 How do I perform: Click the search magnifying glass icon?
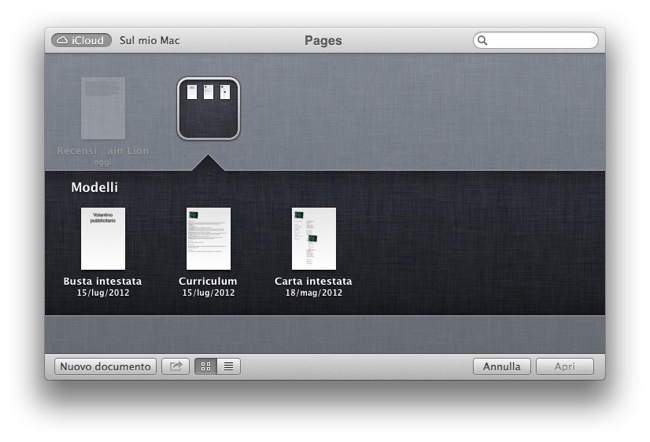(x=483, y=41)
